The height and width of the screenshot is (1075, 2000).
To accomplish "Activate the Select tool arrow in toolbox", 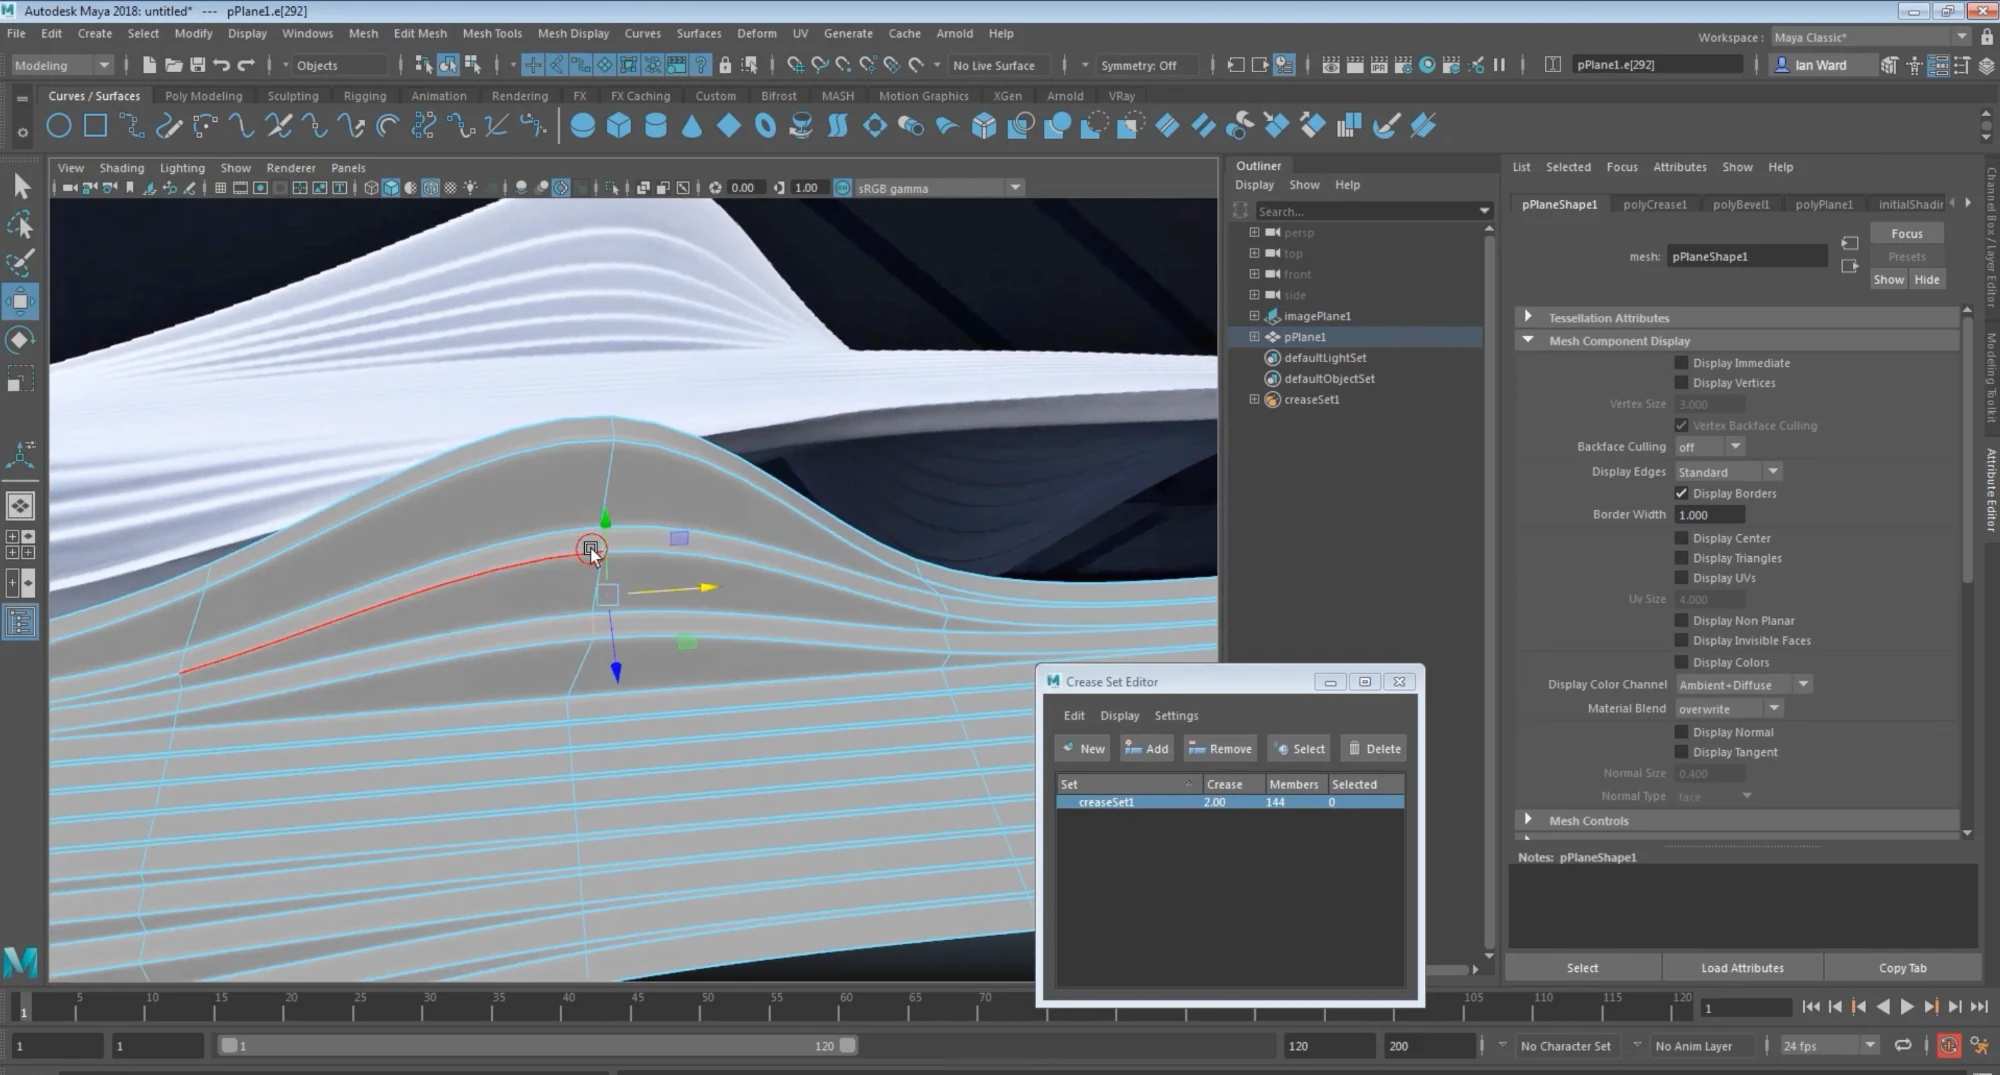I will coord(21,187).
